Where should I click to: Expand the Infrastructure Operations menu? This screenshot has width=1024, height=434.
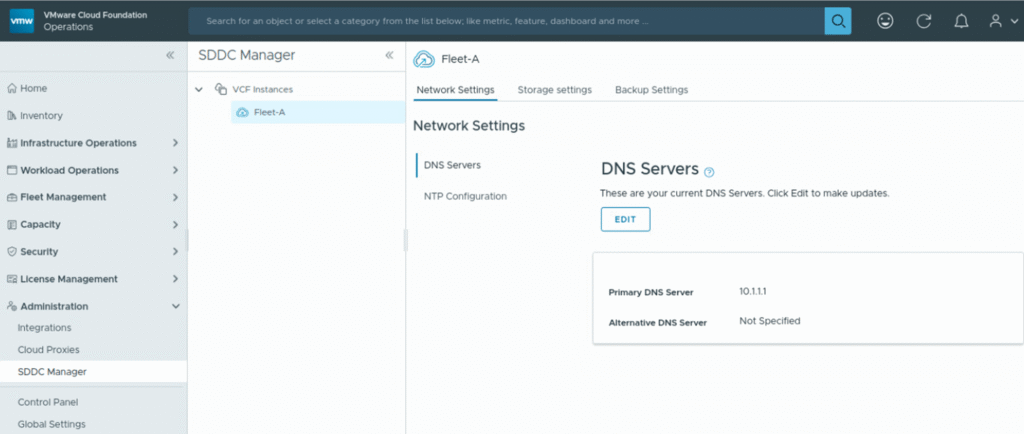coord(176,143)
